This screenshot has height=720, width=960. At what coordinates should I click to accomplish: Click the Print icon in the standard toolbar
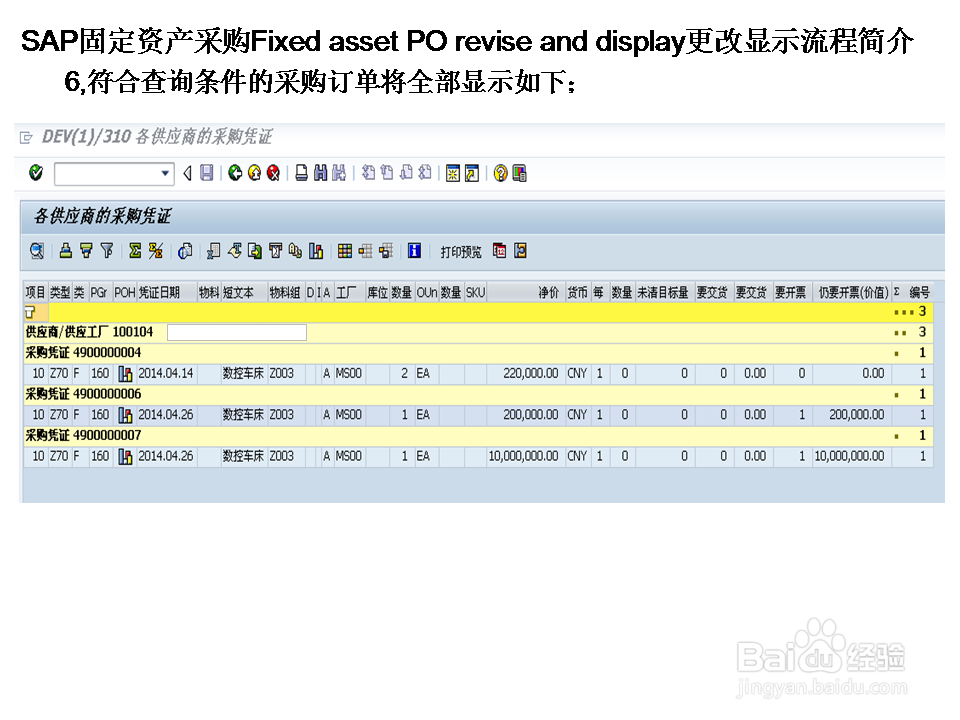[x=302, y=173]
